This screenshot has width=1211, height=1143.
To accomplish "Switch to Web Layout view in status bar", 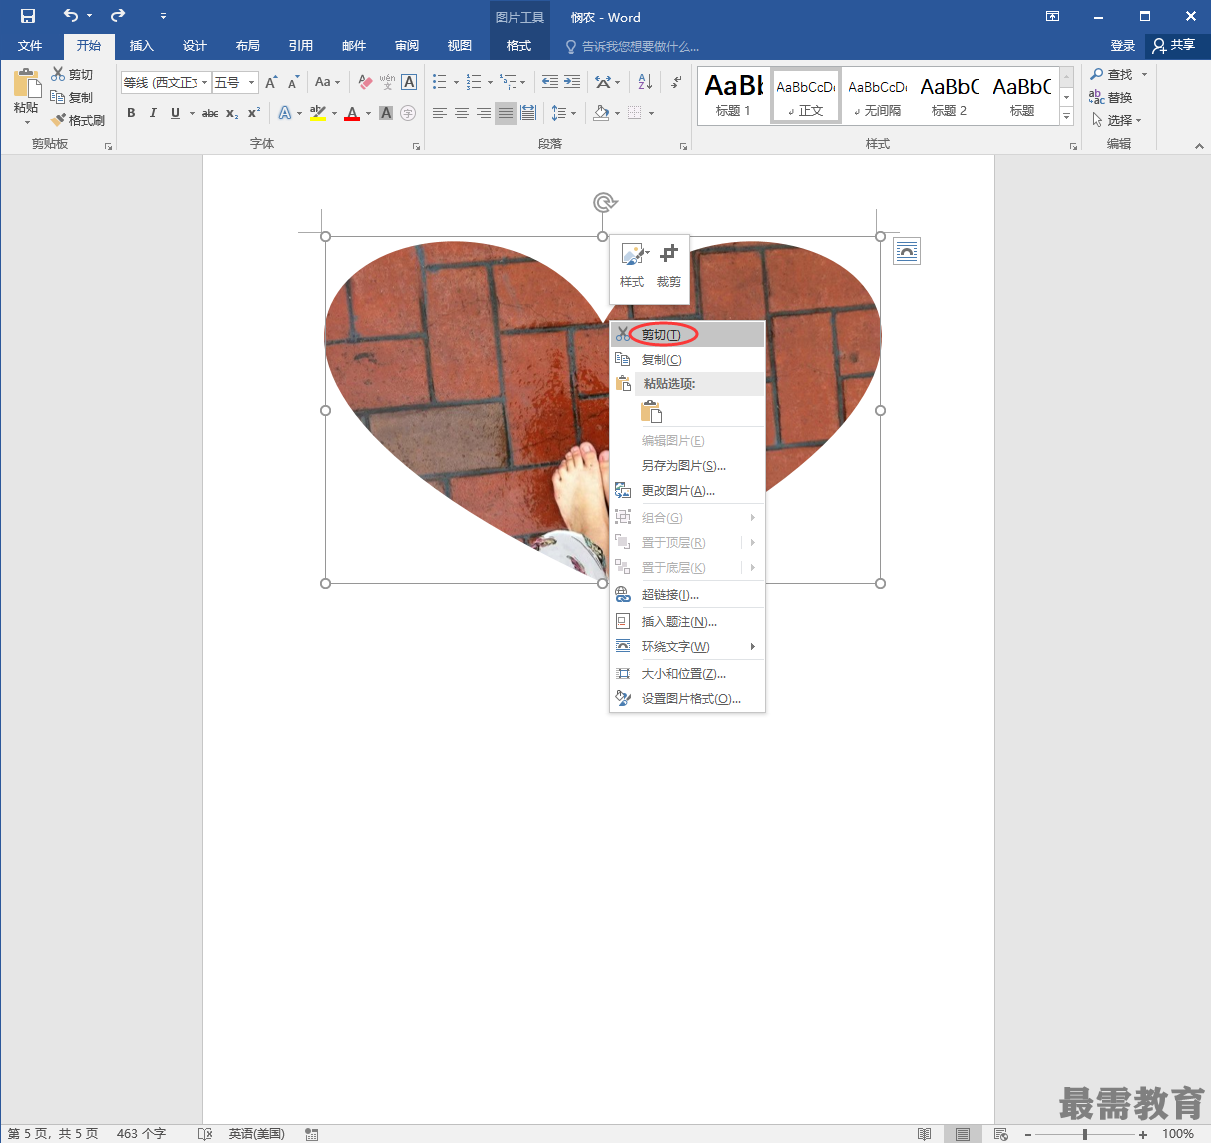I will [x=1001, y=1134].
